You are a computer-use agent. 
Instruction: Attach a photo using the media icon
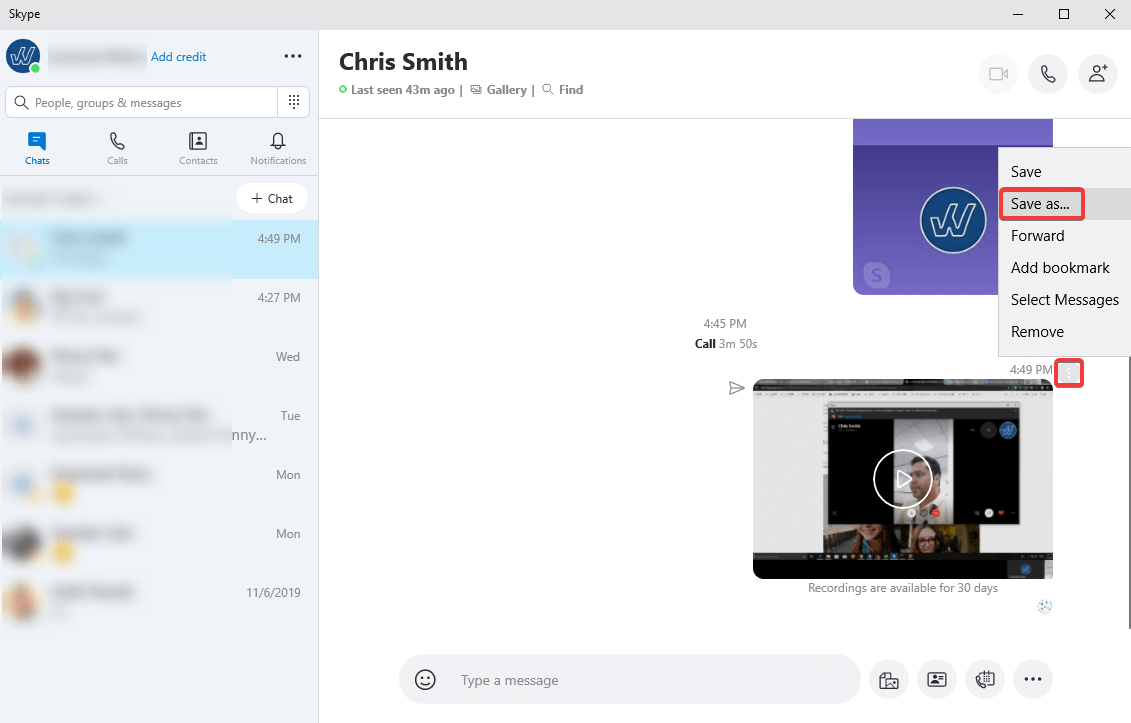coord(889,679)
